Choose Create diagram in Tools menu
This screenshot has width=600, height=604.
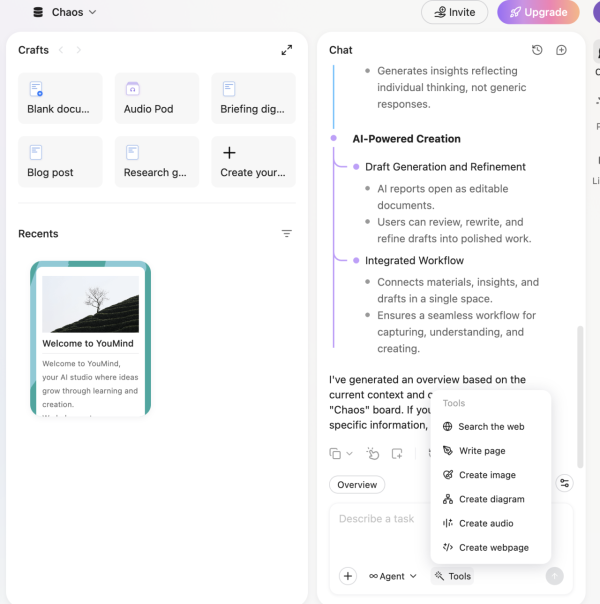(490, 499)
